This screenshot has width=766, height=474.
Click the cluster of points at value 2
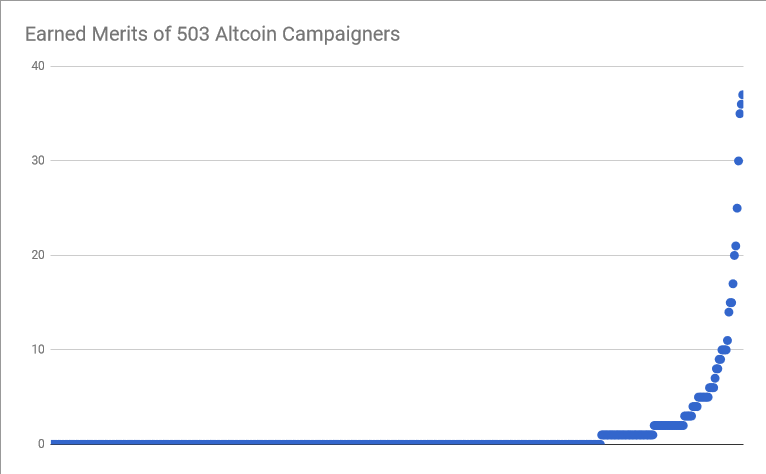(x=669, y=426)
